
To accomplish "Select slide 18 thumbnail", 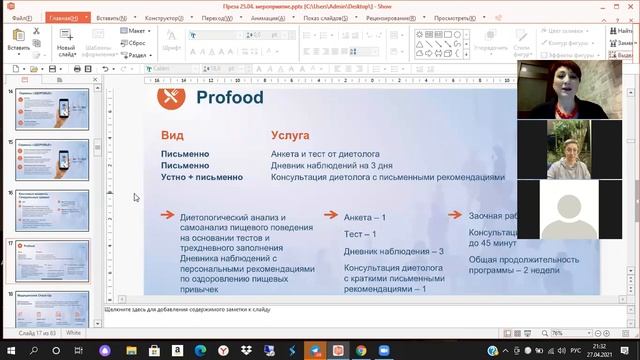I will tap(52, 309).
